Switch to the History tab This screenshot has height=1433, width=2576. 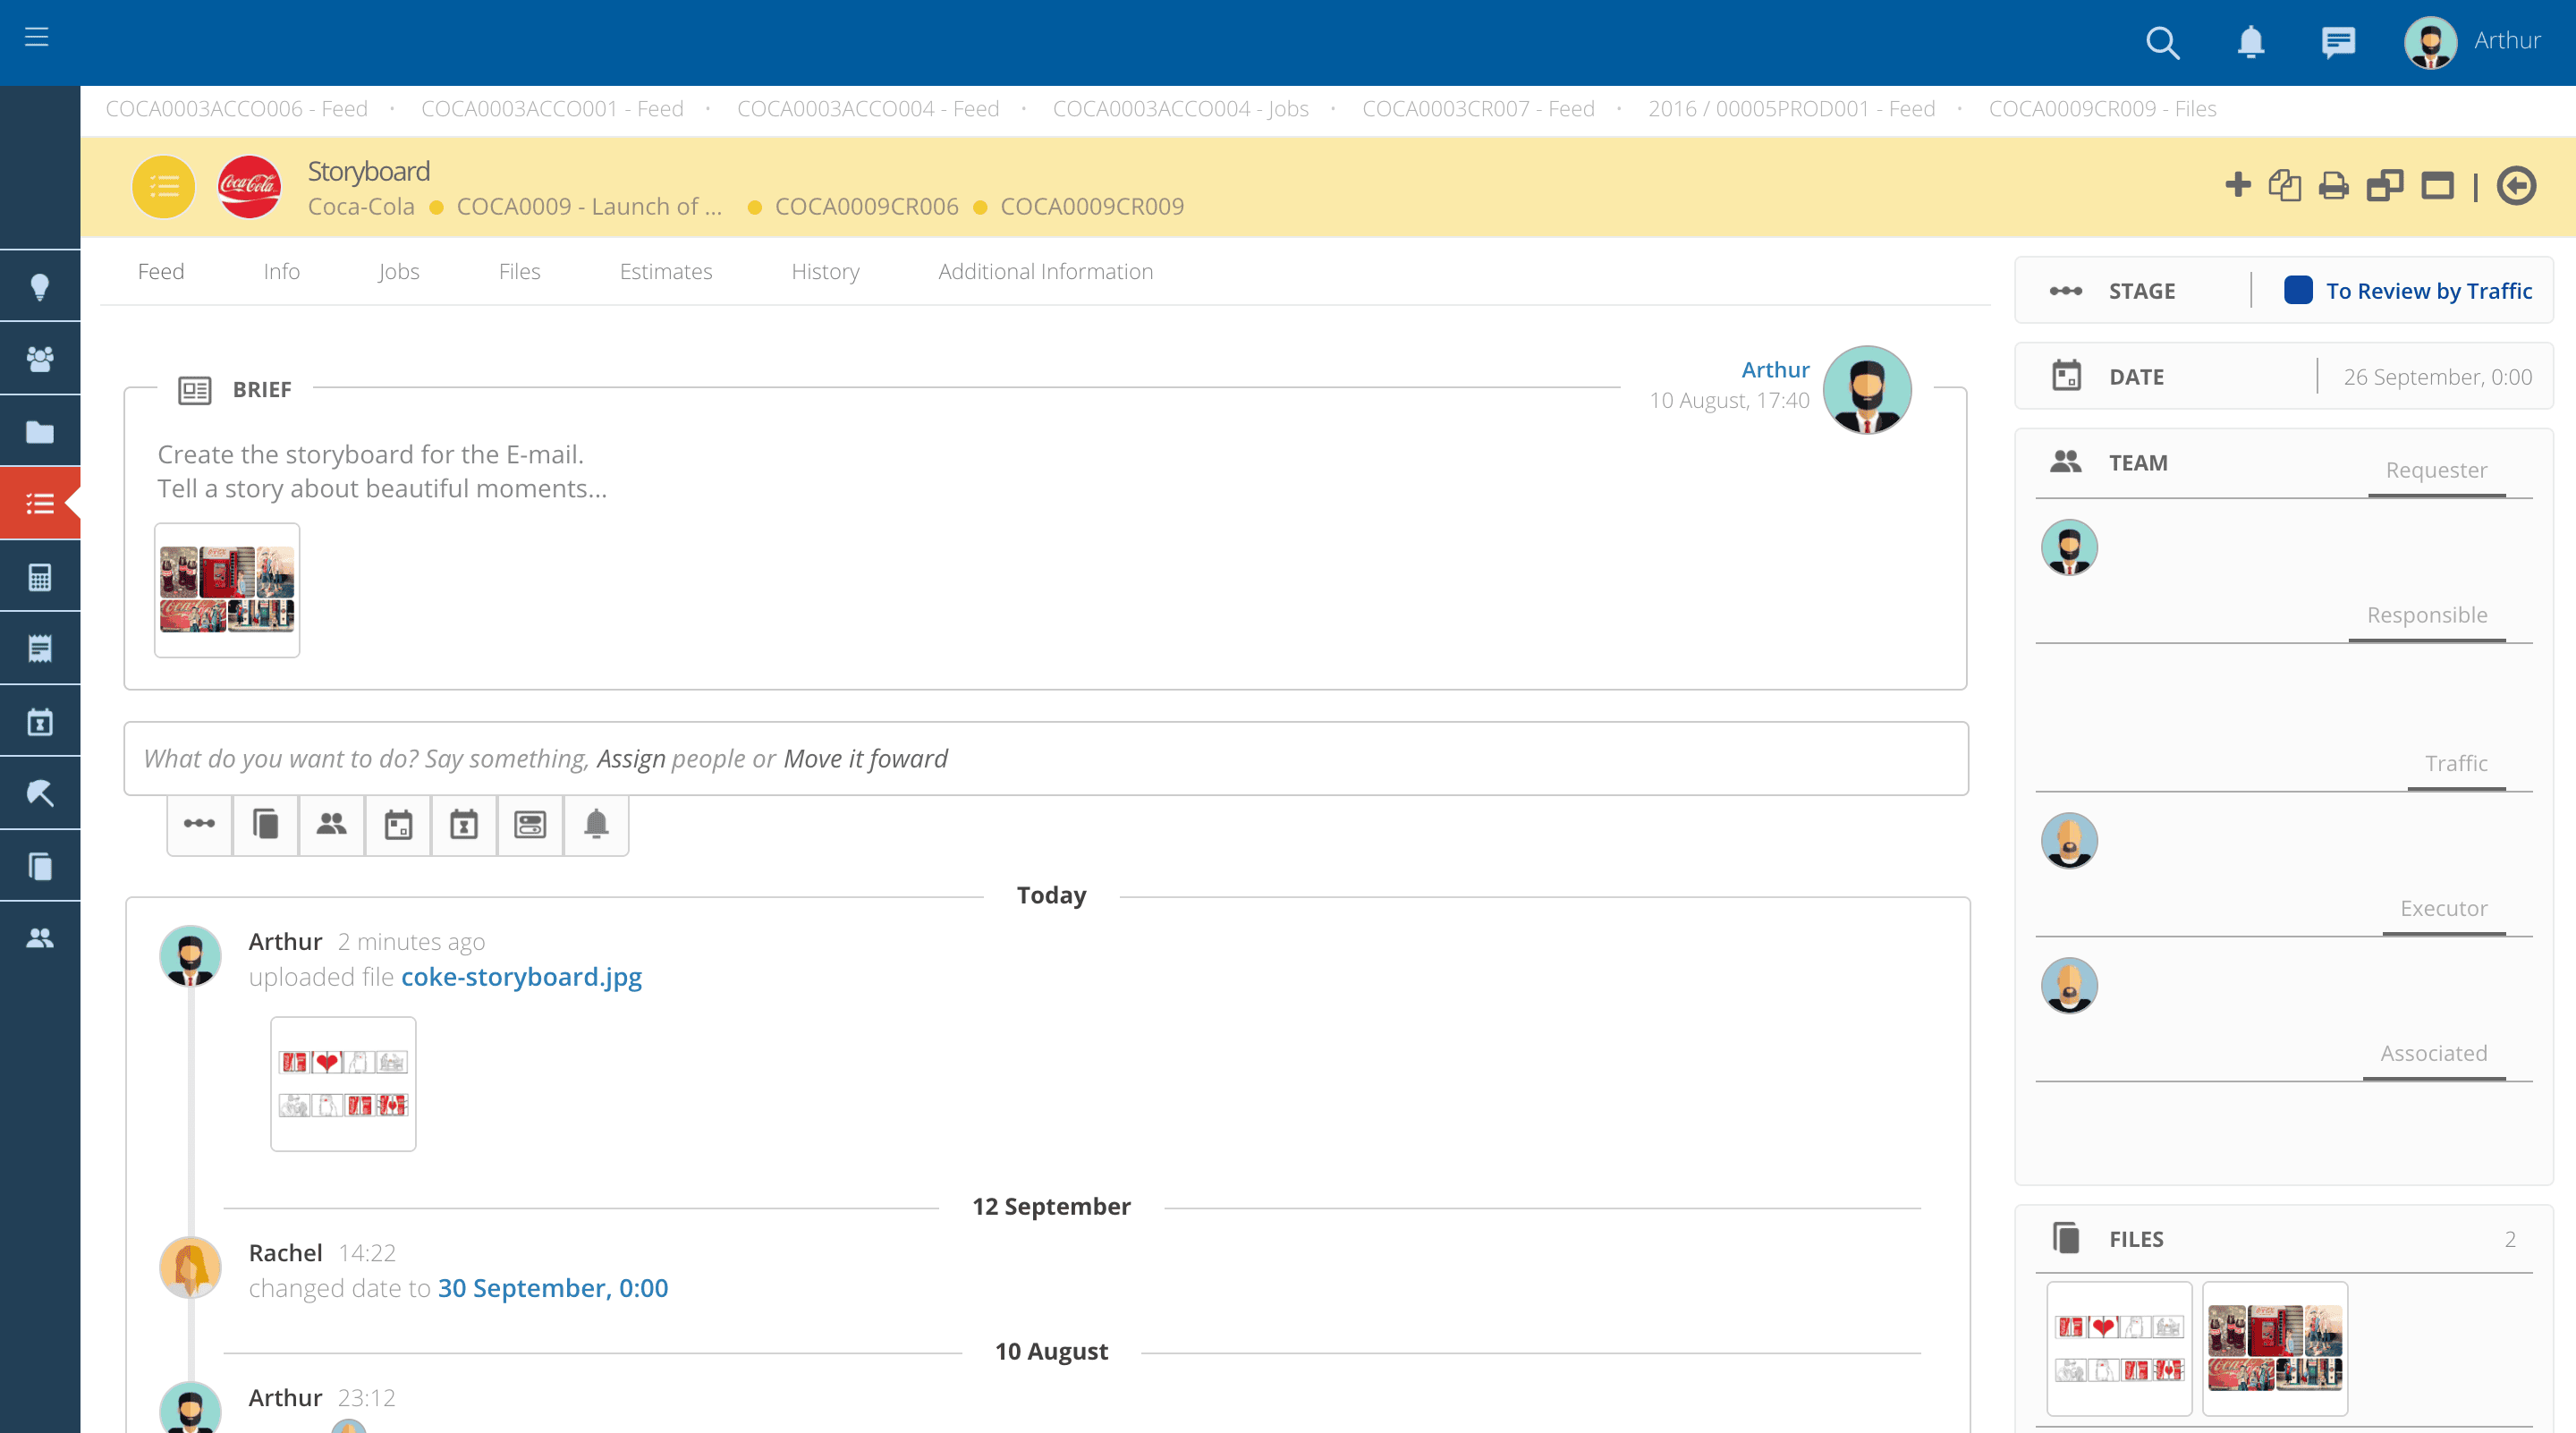(x=825, y=272)
